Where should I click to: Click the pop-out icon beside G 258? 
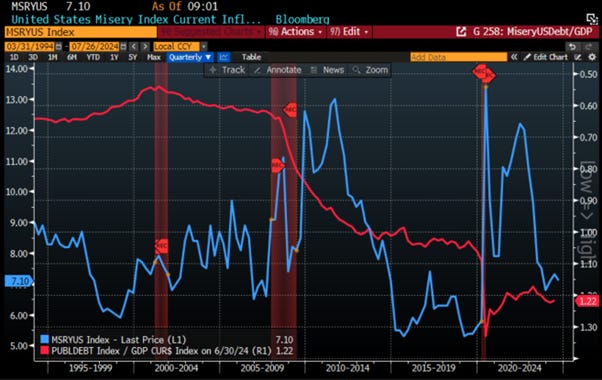(461, 31)
